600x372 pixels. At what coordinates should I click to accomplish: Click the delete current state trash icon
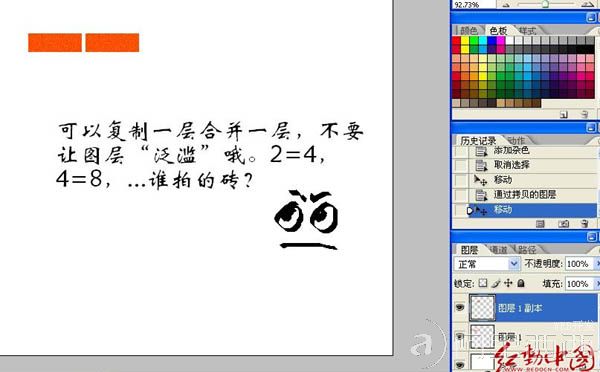tap(584, 224)
